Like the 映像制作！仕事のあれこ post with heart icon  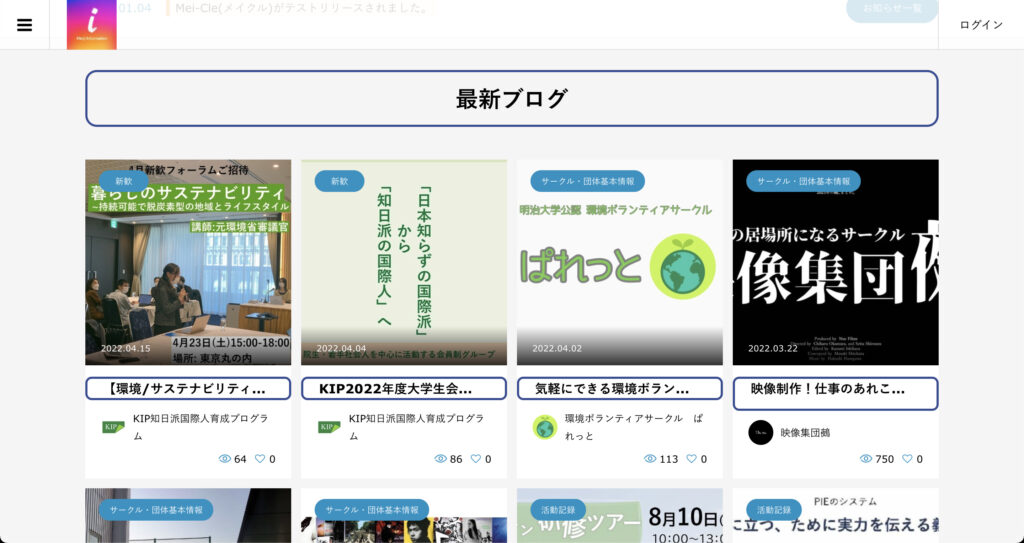pos(907,459)
